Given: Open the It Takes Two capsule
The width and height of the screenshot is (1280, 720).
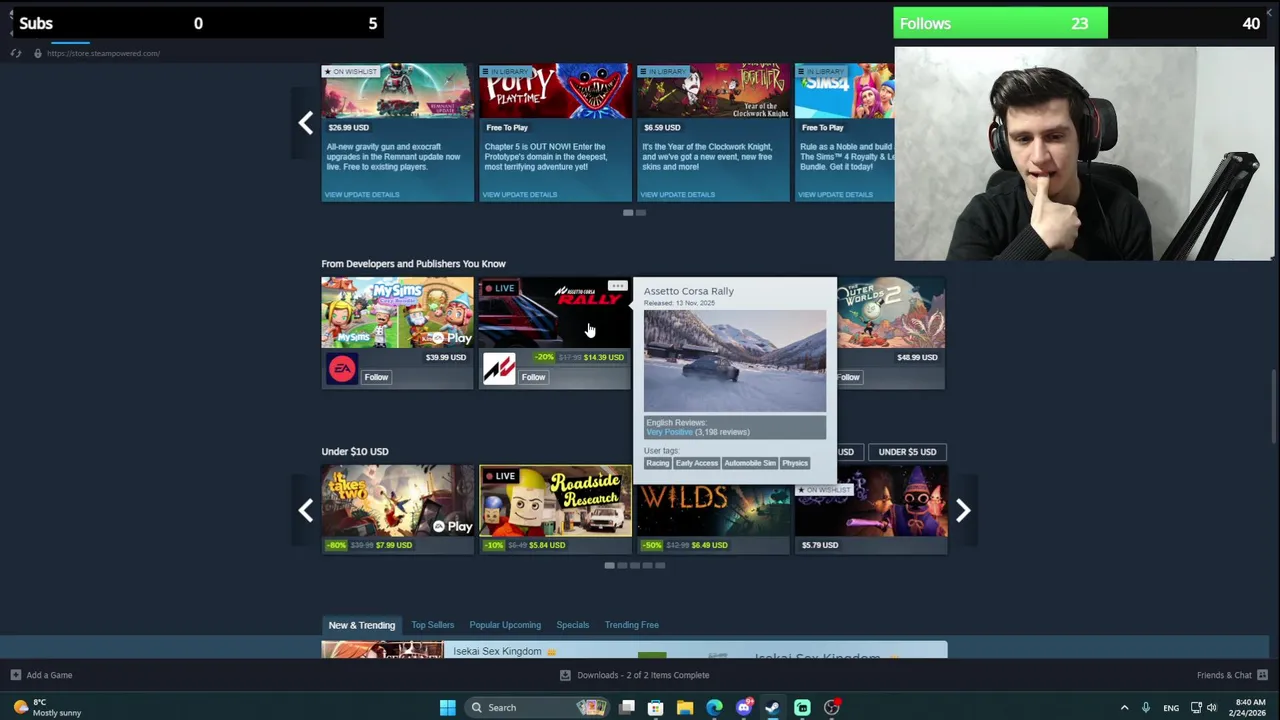Looking at the screenshot, I should tap(397, 501).
